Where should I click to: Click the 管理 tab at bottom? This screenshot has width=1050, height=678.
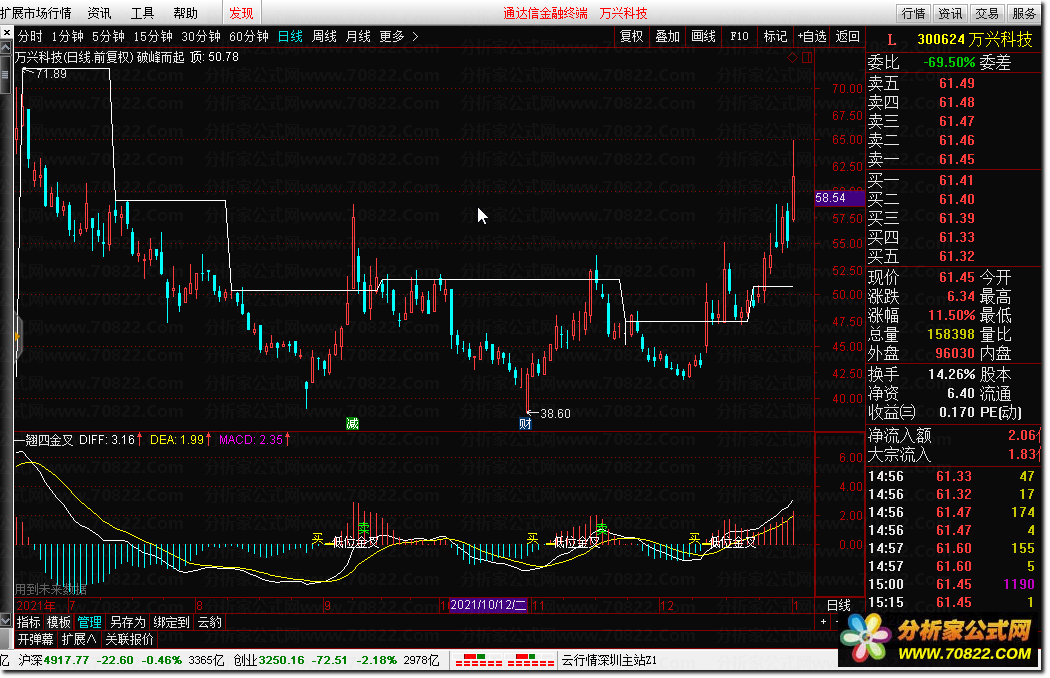coord(90,622)
